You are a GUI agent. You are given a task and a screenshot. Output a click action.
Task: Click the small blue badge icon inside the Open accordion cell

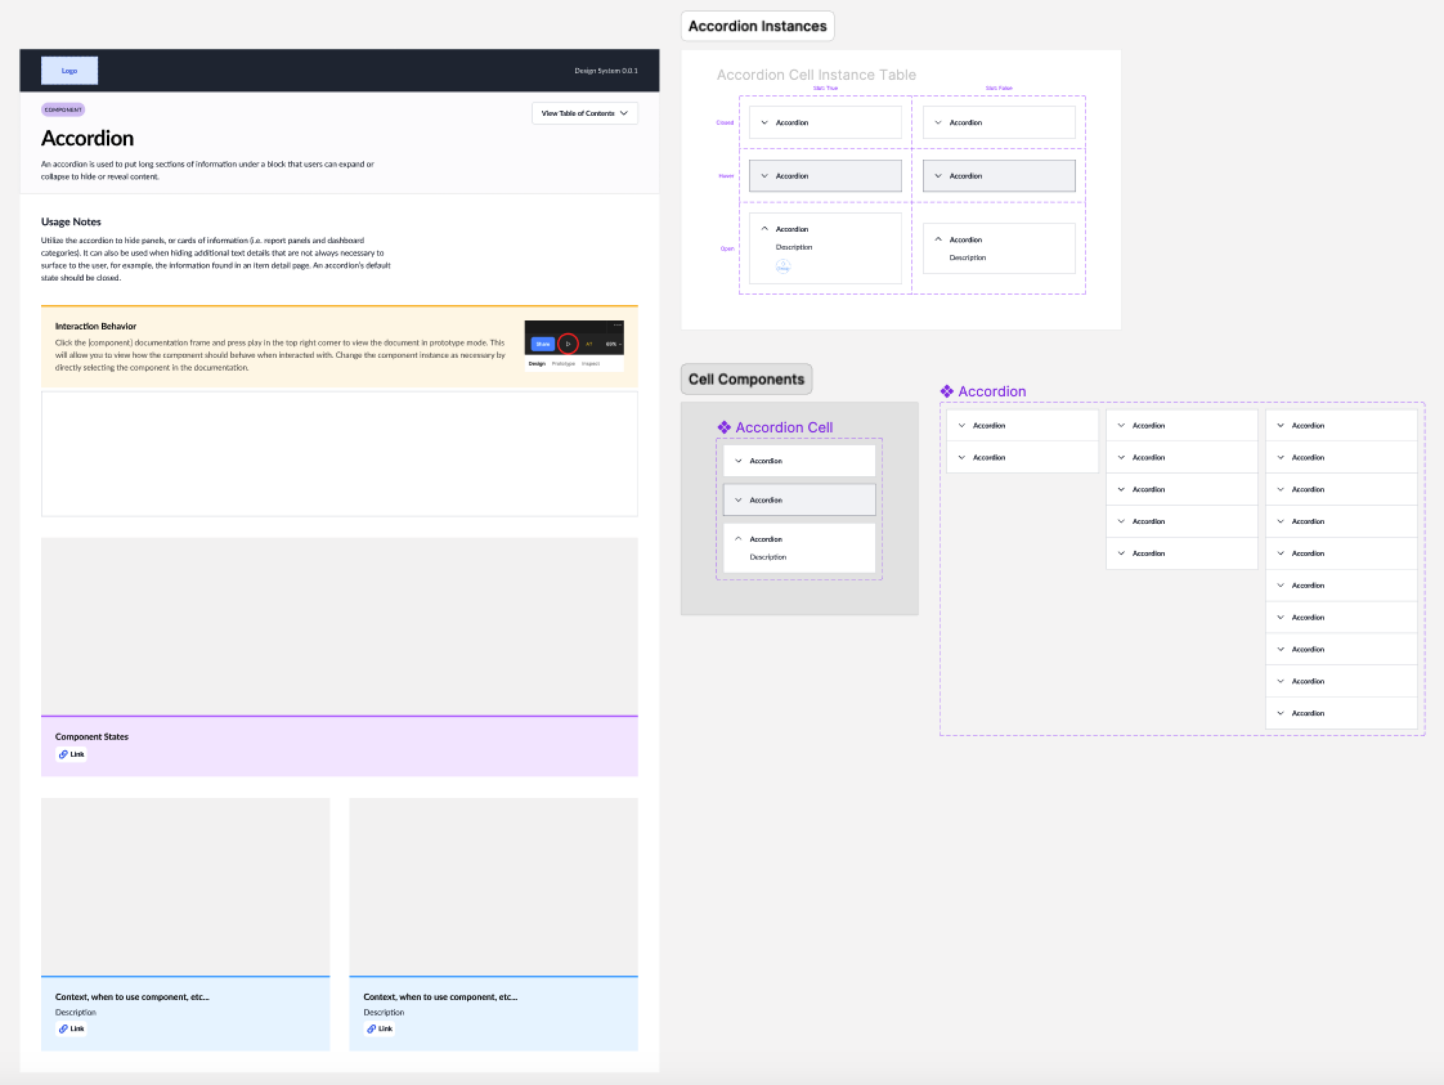tap(783, 266)
